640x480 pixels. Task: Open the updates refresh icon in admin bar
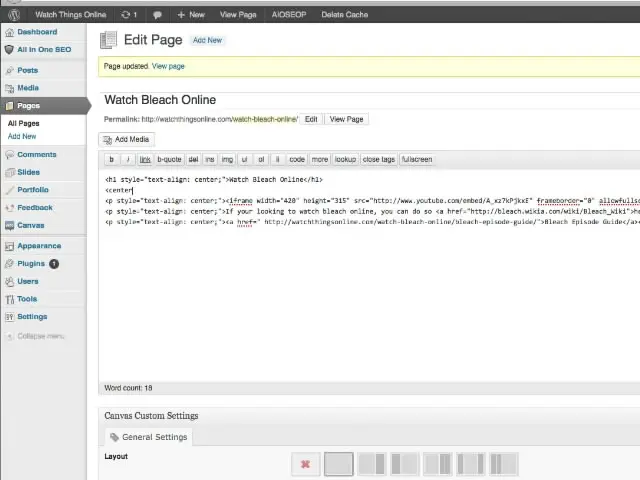125,15
